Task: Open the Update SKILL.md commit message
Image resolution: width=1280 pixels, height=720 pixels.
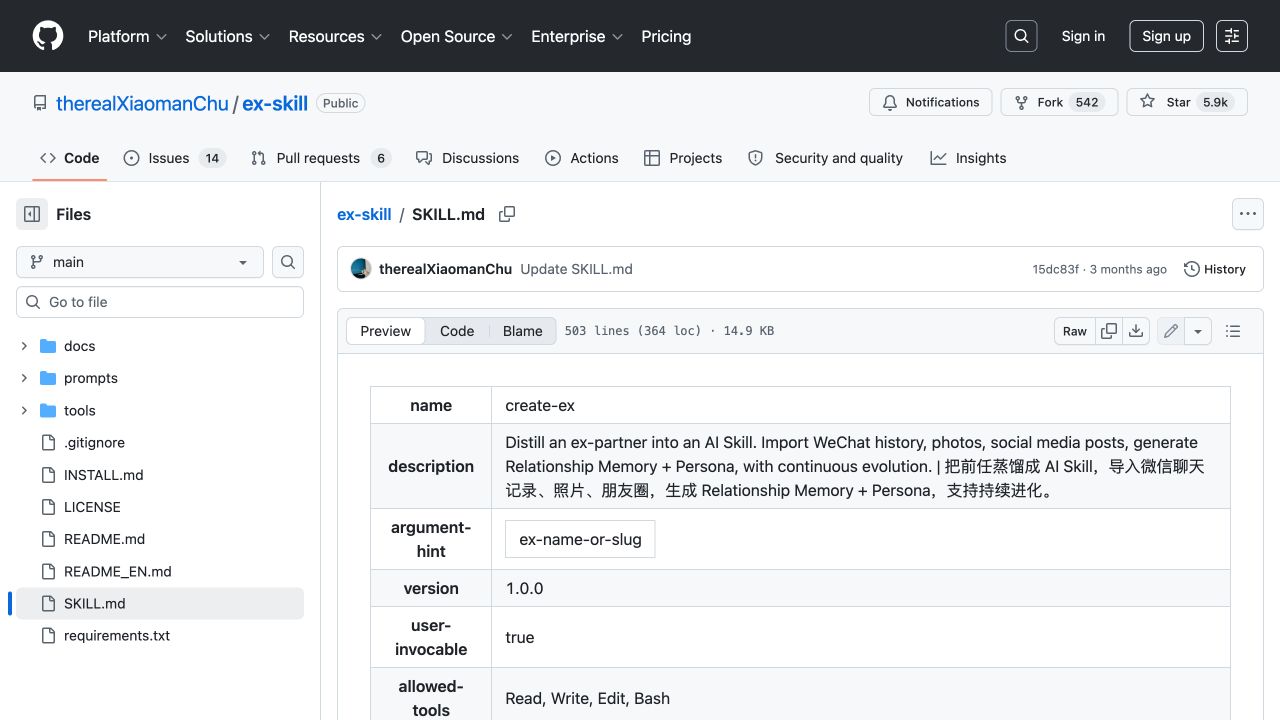Action: click(577, 269)
